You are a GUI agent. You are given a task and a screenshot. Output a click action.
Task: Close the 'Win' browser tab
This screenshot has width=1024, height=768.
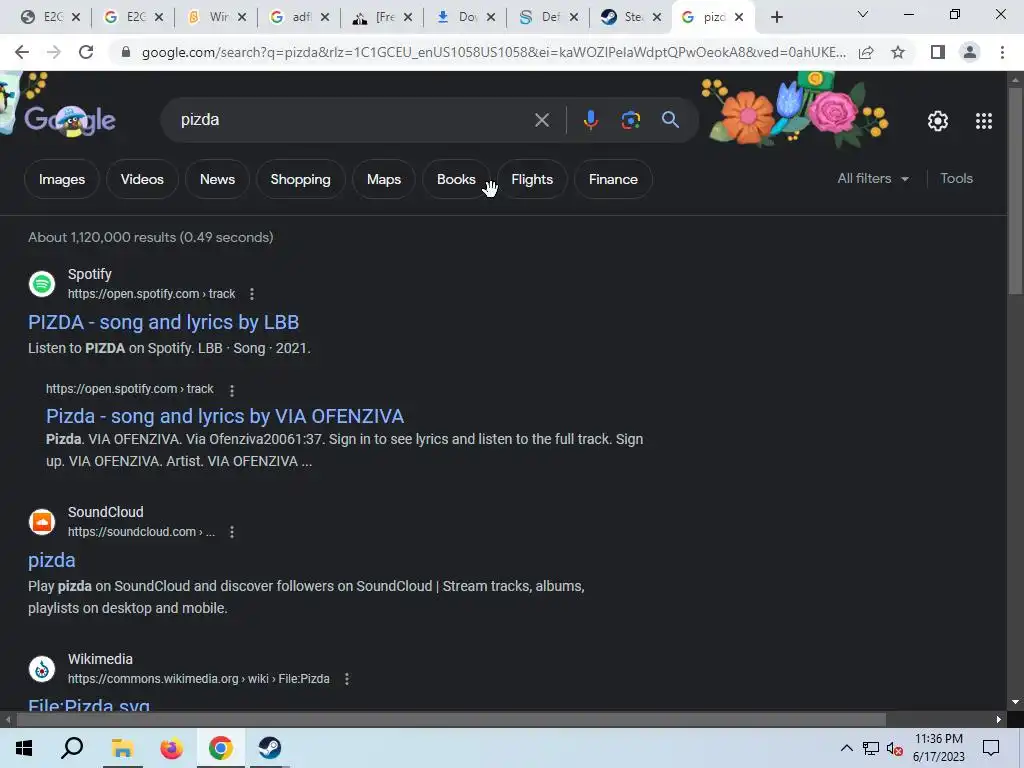(x=242, y=17)
